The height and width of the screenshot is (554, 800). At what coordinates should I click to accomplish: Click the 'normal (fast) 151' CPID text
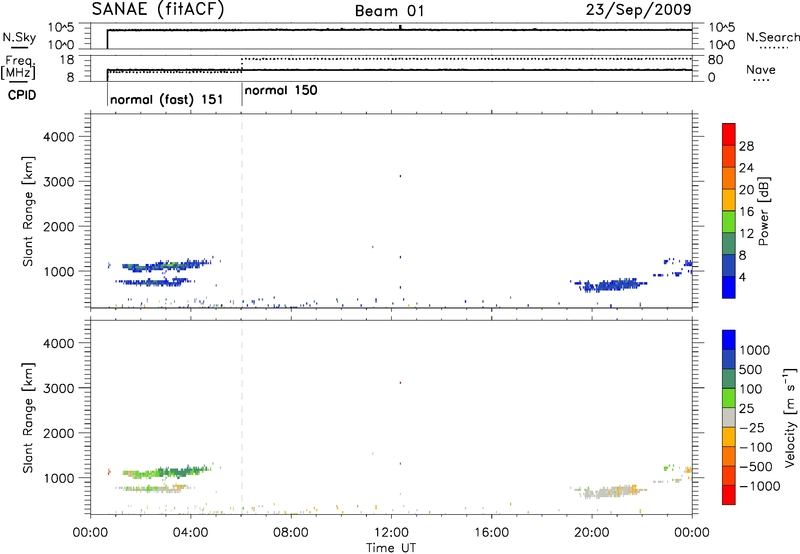167,99
